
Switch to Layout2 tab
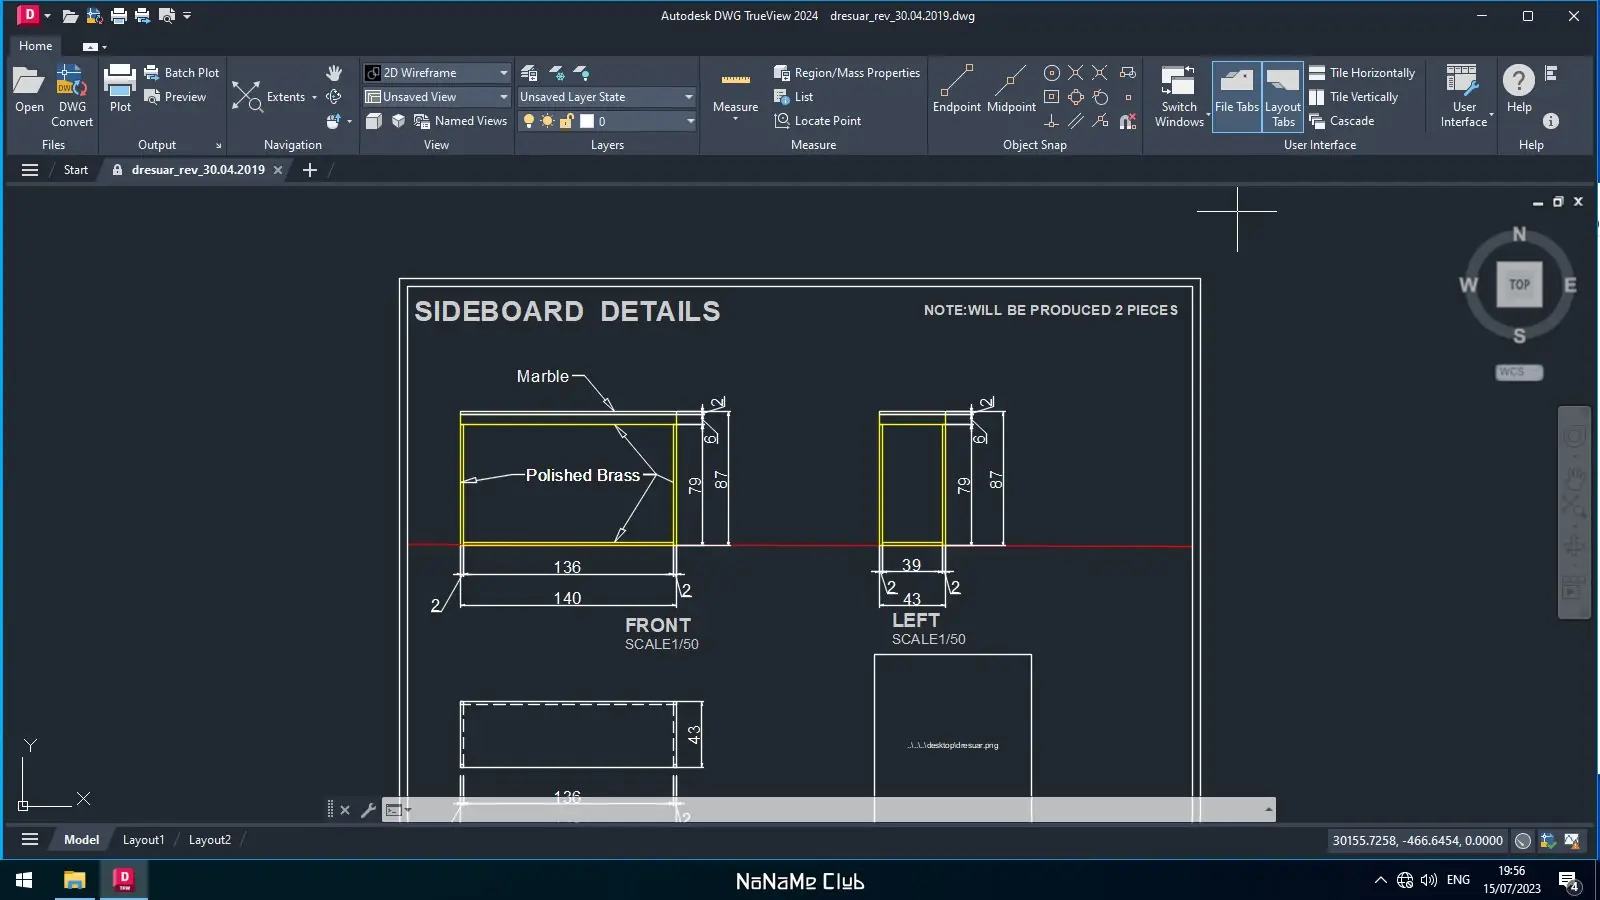[209, 840]
